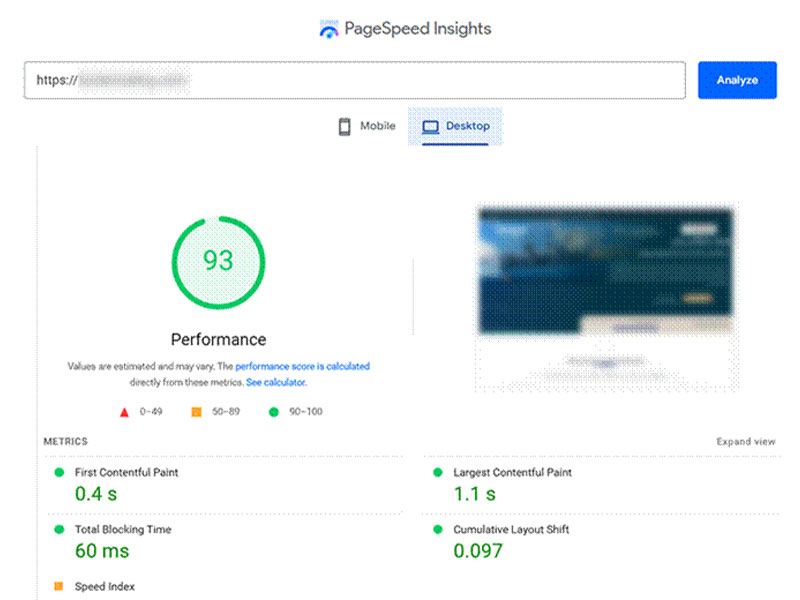The width and height of the screenshot is (800, 600).
Task: Switch to the Mobile tab
Action: pos(367,126)
